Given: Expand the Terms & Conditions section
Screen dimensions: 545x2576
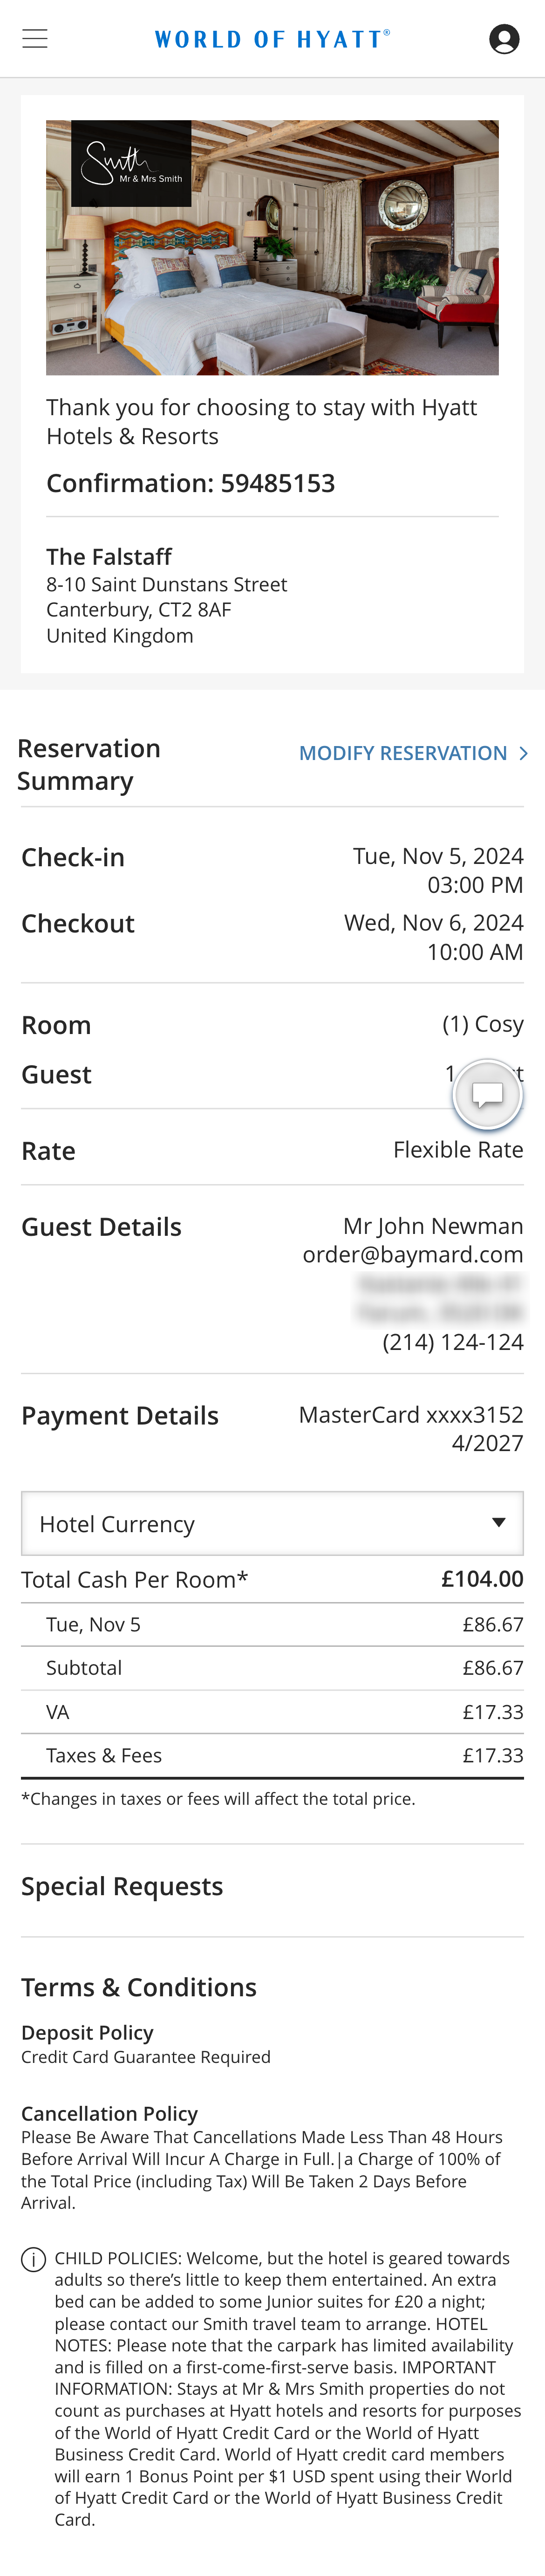Looking at the screenshot, I should [138, 1987].
